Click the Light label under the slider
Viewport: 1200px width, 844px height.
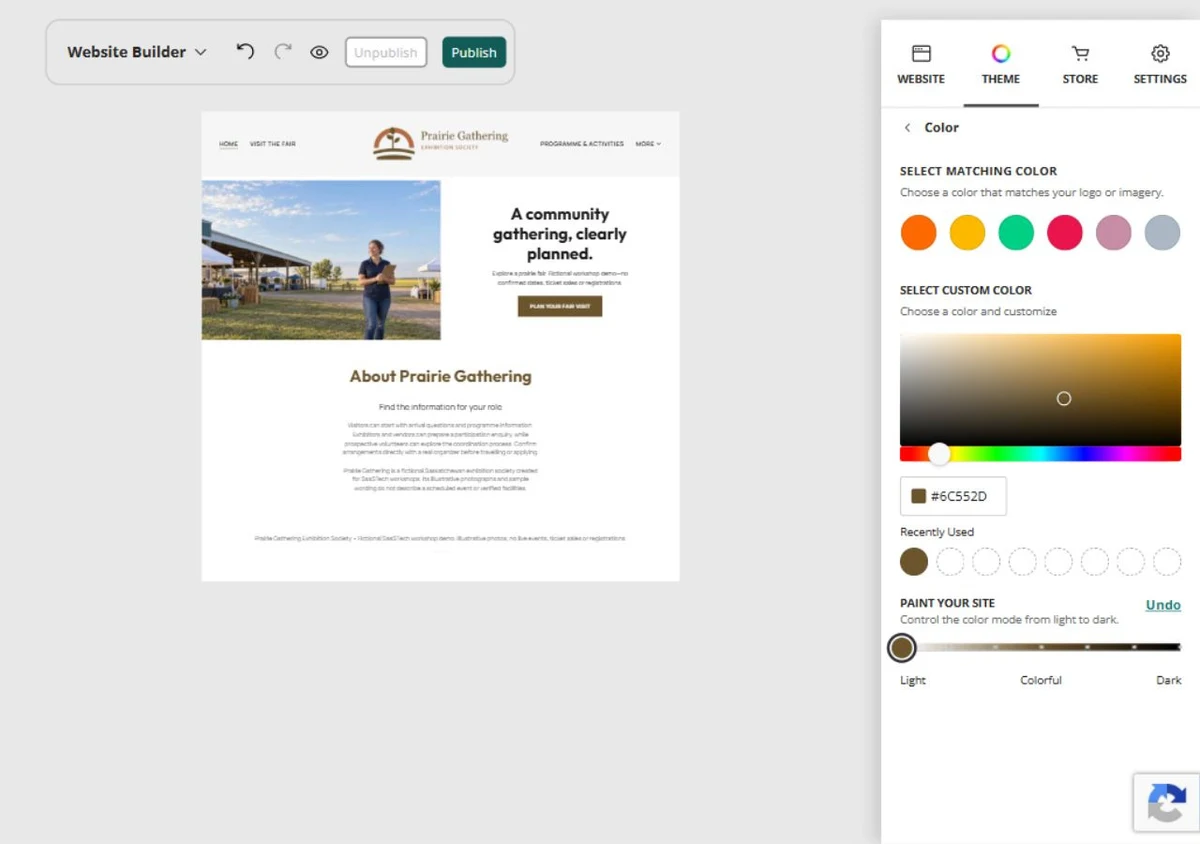[x=913, y=680]
